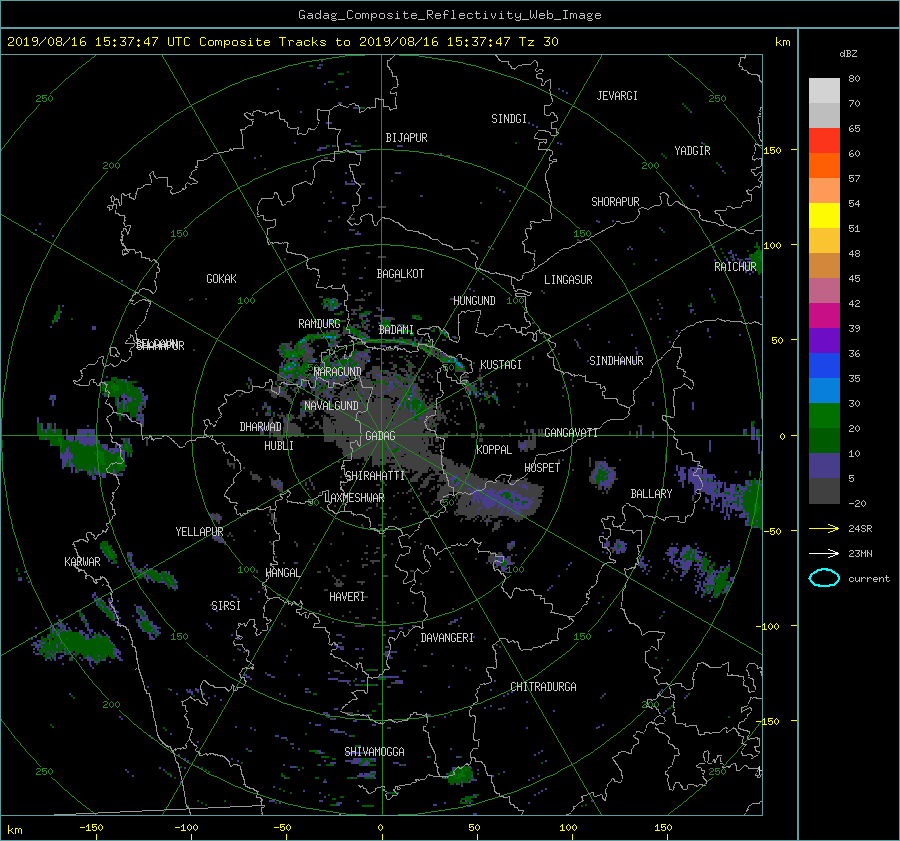The height and width of the screenshot is (841, 900).
Task: Click the JEVARGI city label
Action: 617,96
